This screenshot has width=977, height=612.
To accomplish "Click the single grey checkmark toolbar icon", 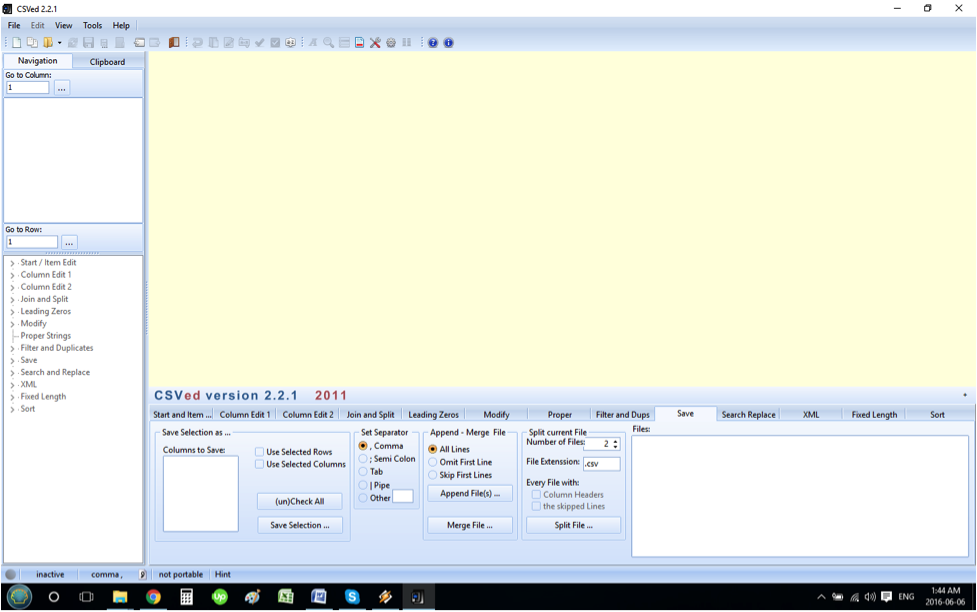I will [x=259, y=42].
